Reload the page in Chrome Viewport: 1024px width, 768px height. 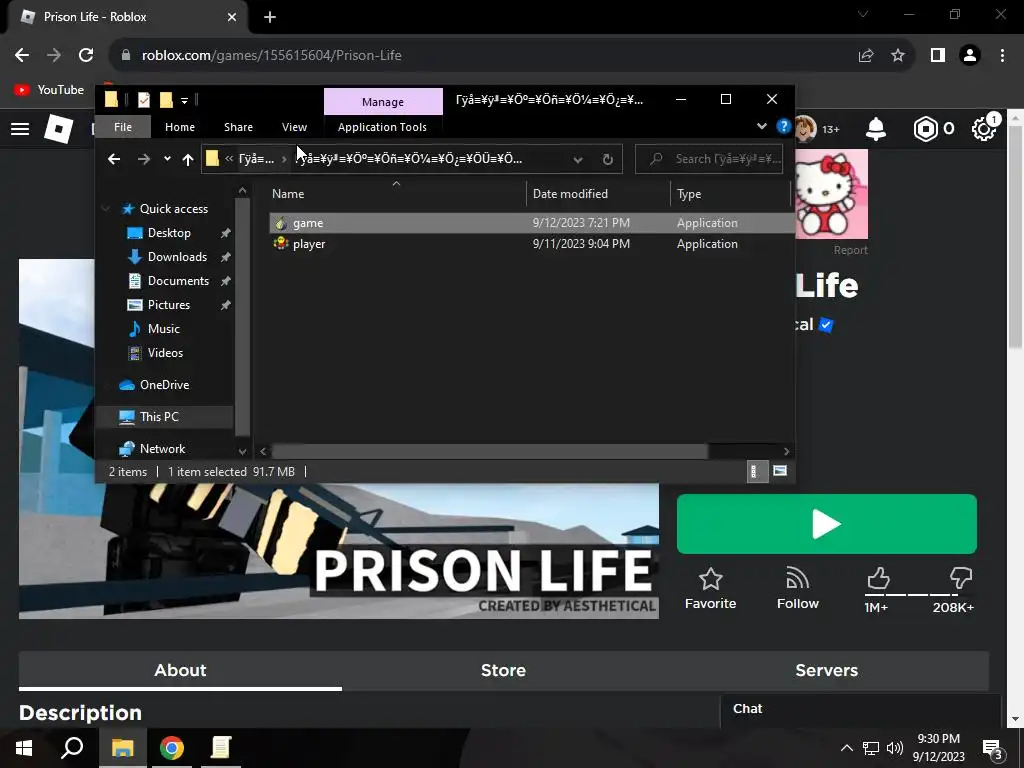pos(86,56)
